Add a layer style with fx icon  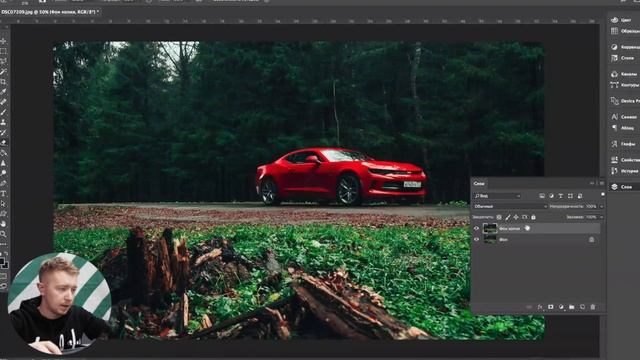pos(540,307)
